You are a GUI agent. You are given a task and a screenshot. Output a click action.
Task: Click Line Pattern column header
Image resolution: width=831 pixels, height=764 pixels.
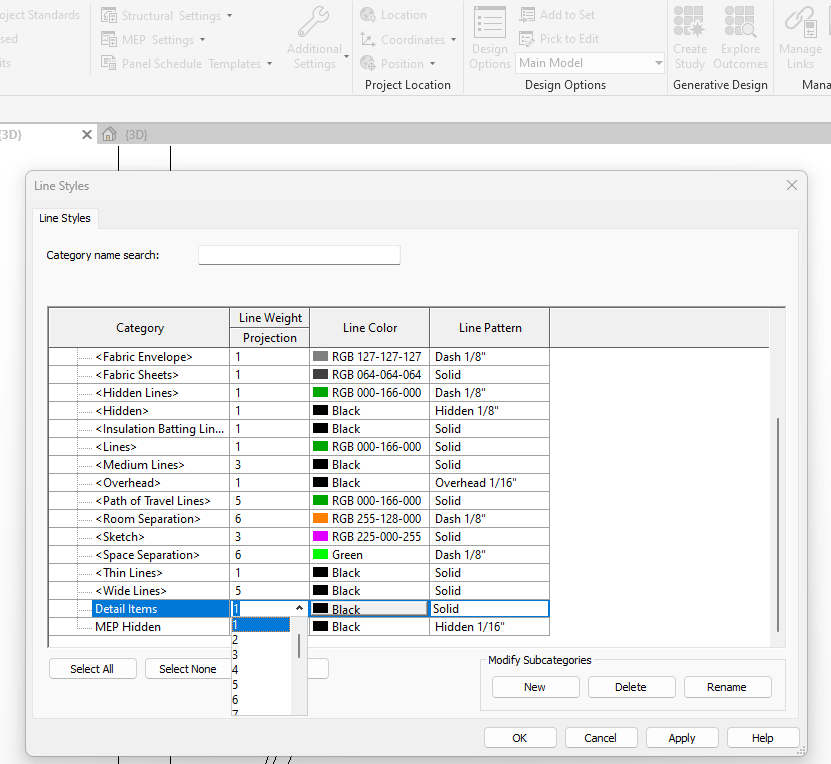pyautogui.click(x=490, y=327)
